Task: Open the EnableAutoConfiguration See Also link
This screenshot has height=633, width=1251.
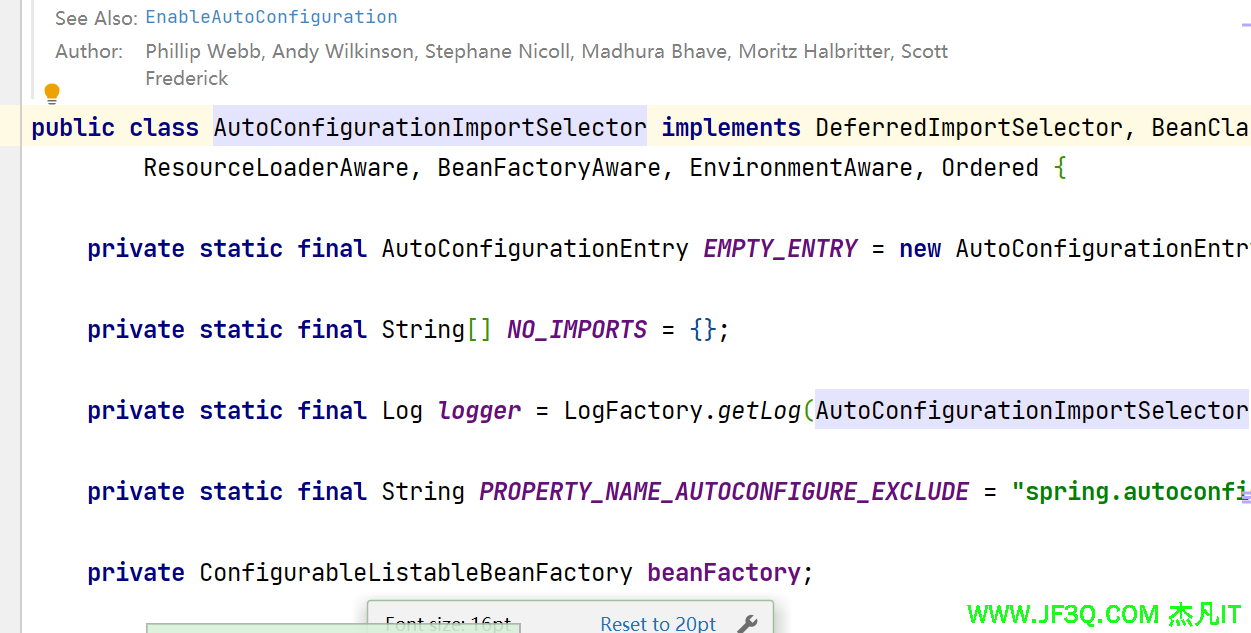Action: click(x=271, y=17)
